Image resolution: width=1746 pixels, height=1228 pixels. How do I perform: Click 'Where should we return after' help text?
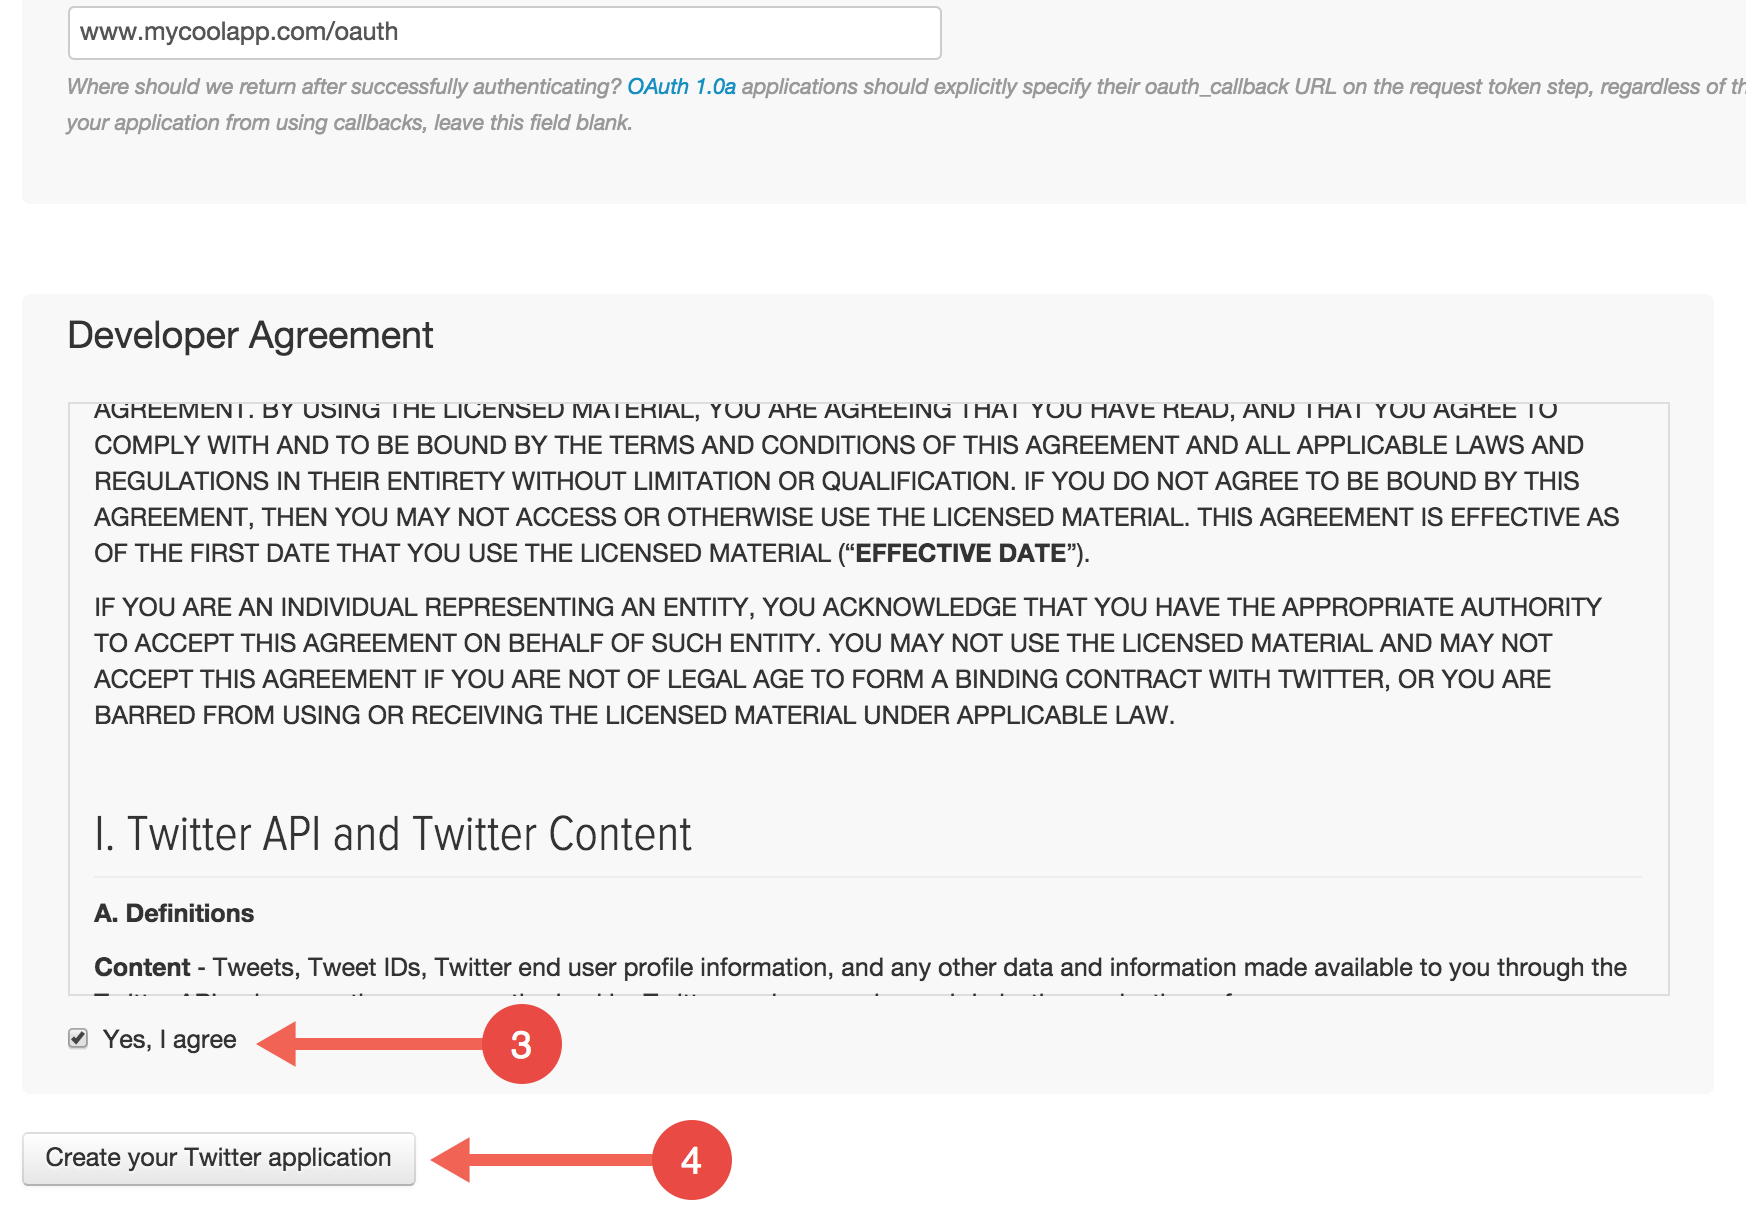click(906, 105)
